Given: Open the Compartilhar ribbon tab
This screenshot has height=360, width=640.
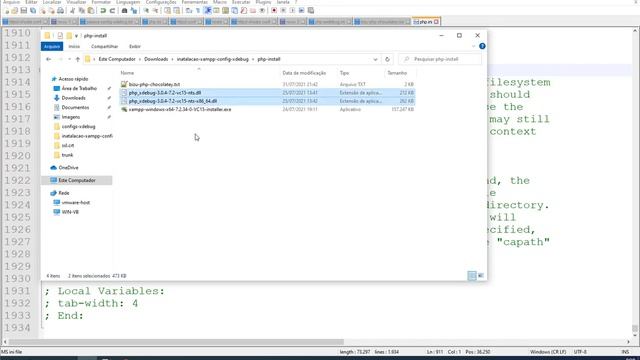Looking at the screenshot, I should [x=104, y=47].
